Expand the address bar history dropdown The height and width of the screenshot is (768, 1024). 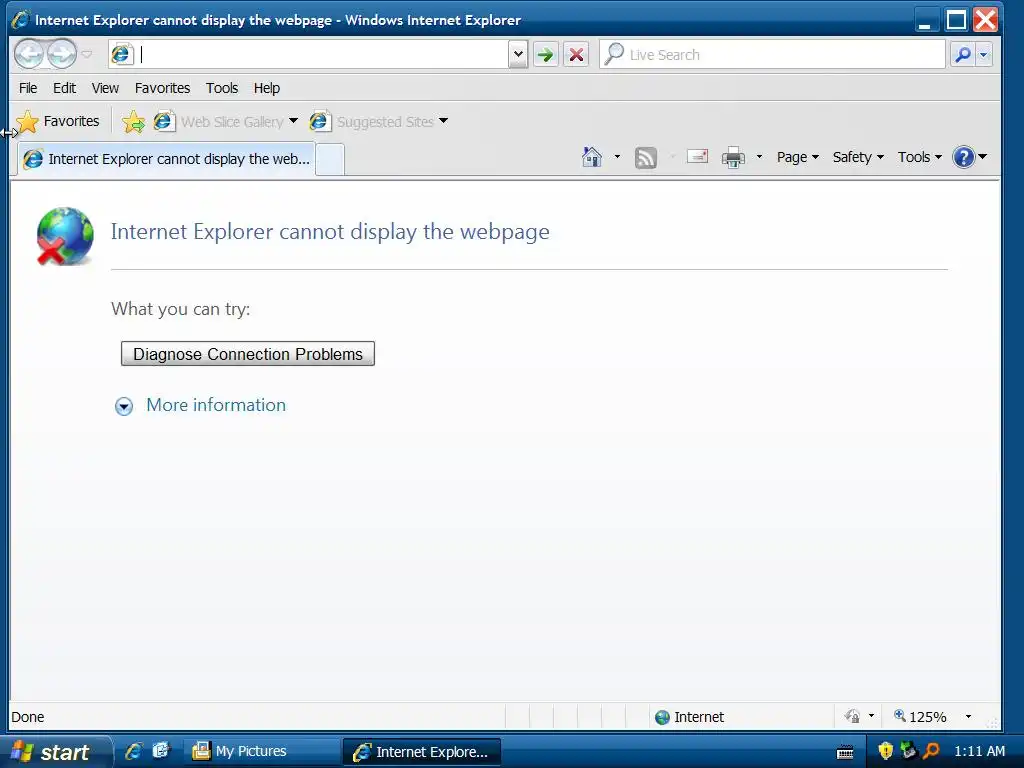point(518,54)
